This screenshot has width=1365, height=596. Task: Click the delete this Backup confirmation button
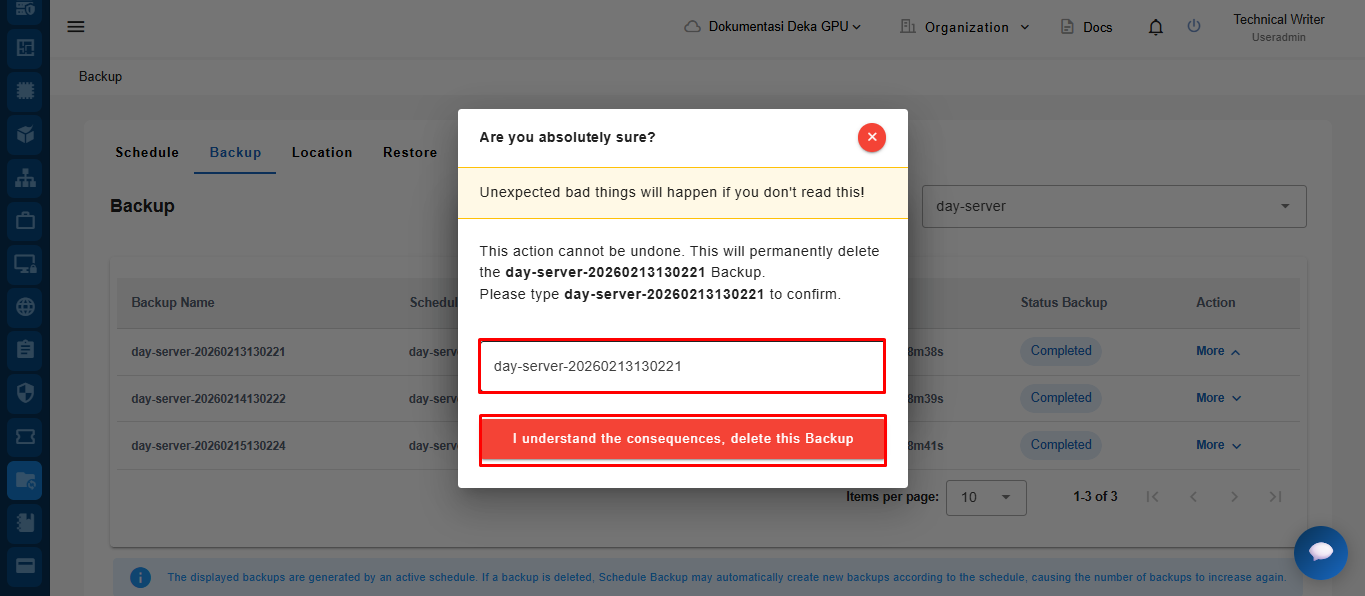tap(683, 439)
